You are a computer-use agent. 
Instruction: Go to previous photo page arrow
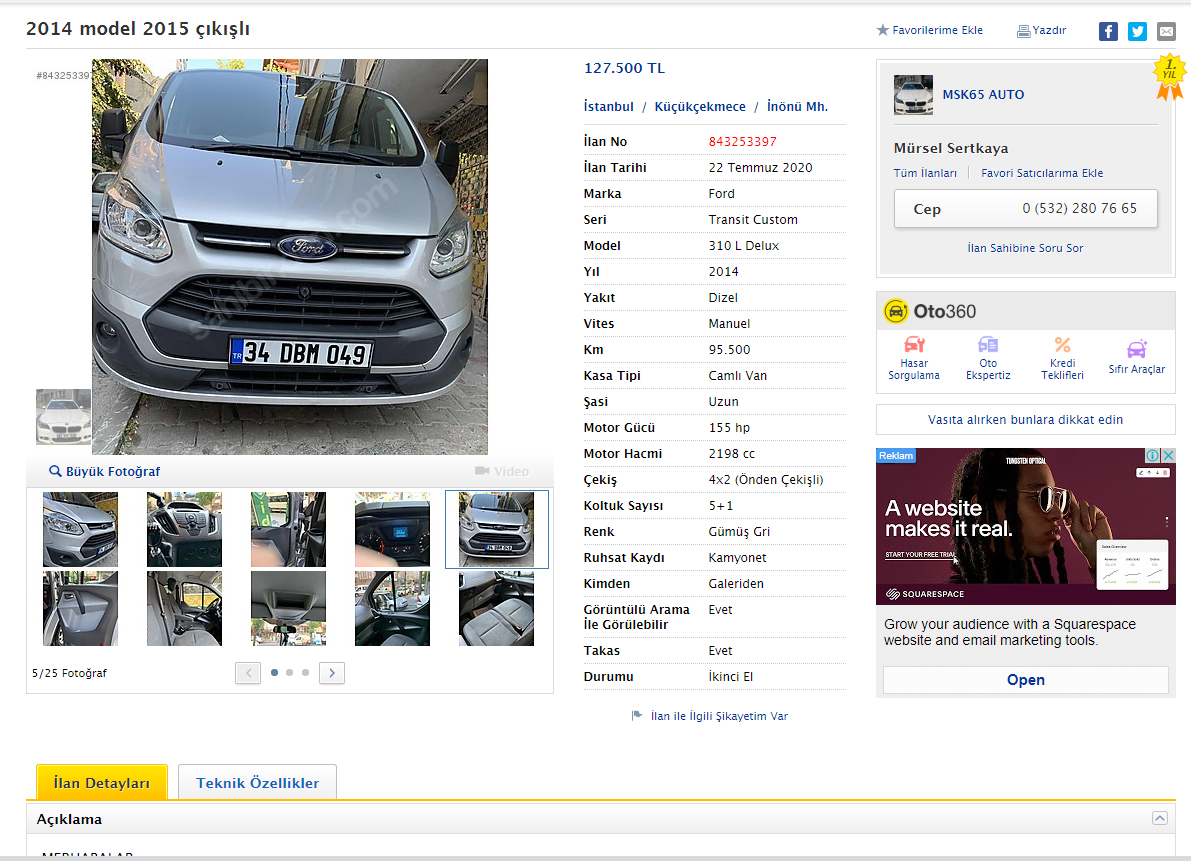[248, 673]
